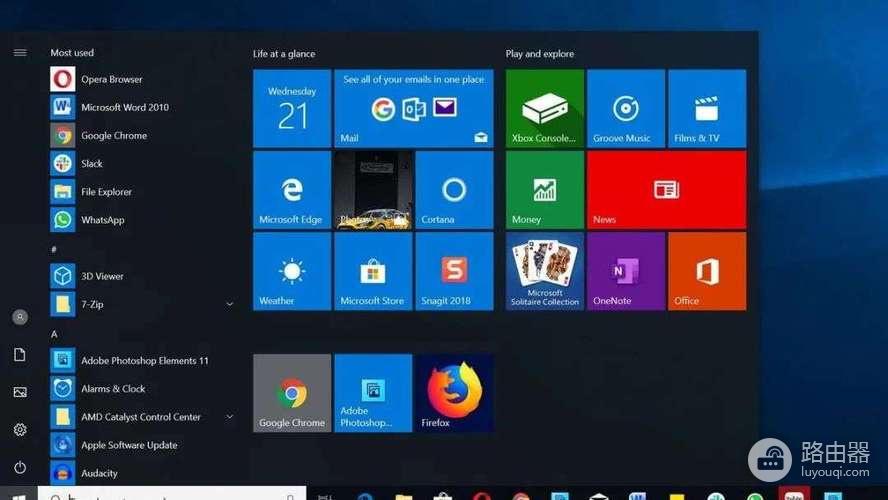
Task: Launch the Google Chrome tile
Action: [292, 393]
